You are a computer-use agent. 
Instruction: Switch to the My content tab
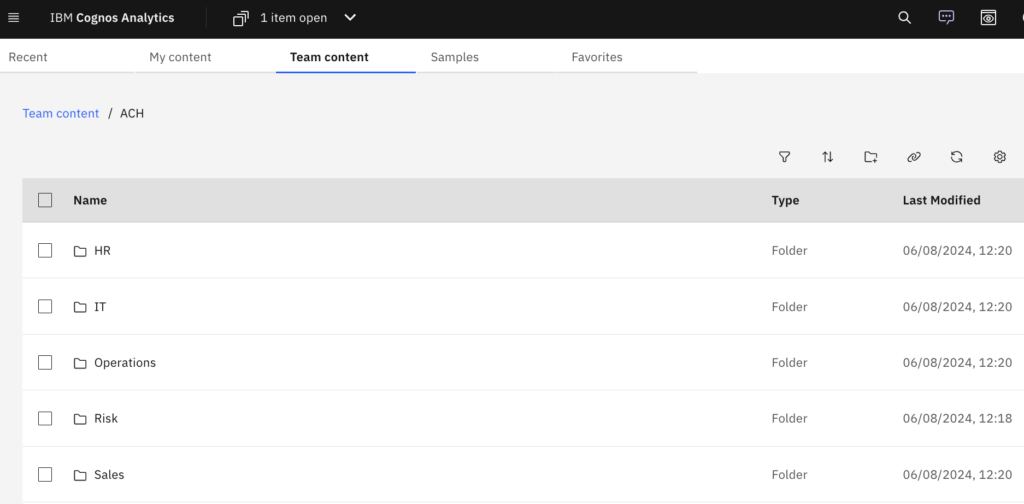pos(180,57)
